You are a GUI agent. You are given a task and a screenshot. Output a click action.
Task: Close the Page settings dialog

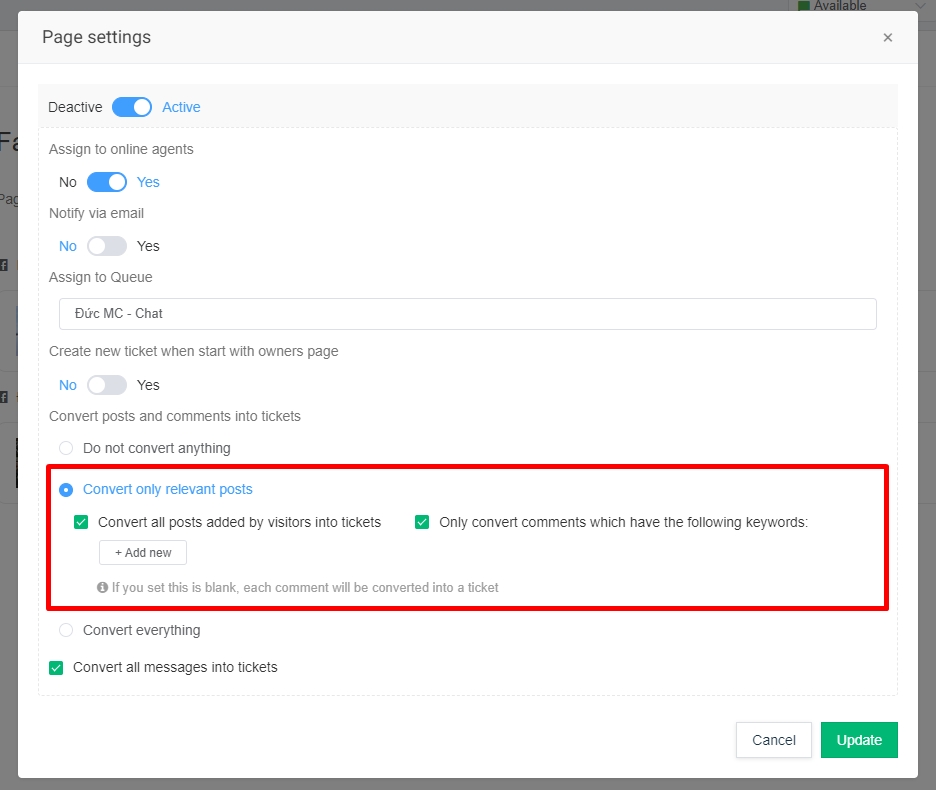pyautogui.click(x=887, y=38)
